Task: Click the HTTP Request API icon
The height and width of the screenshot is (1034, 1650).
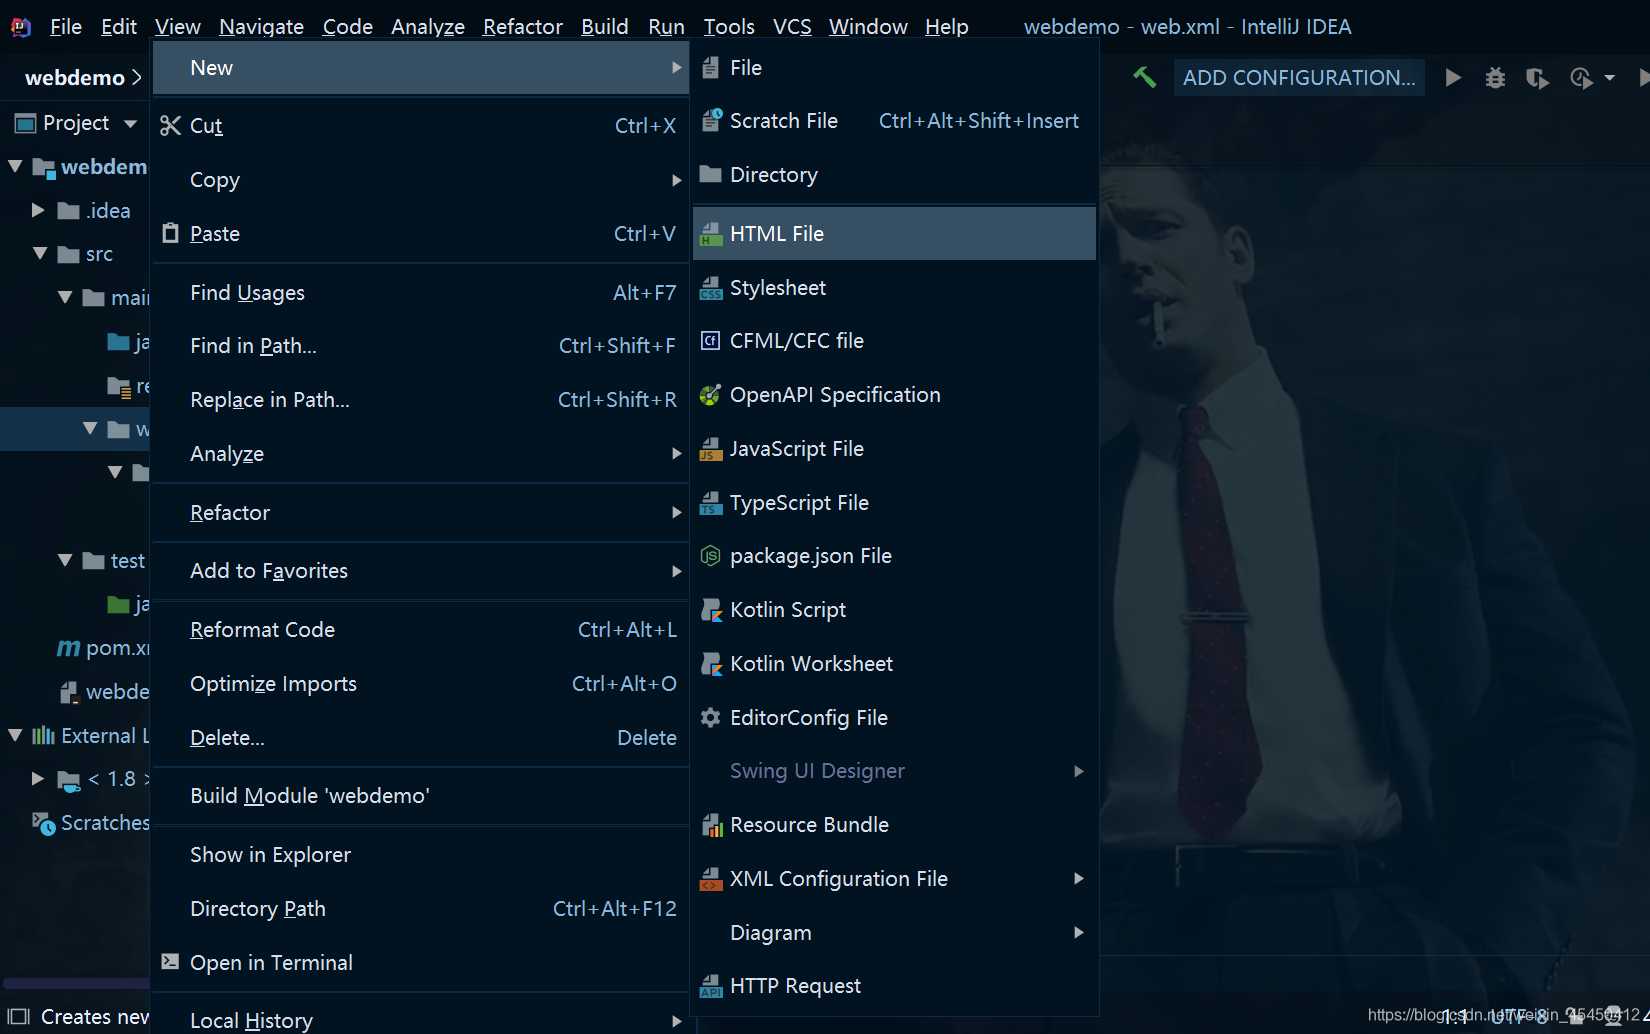Action: pos(711,985)
